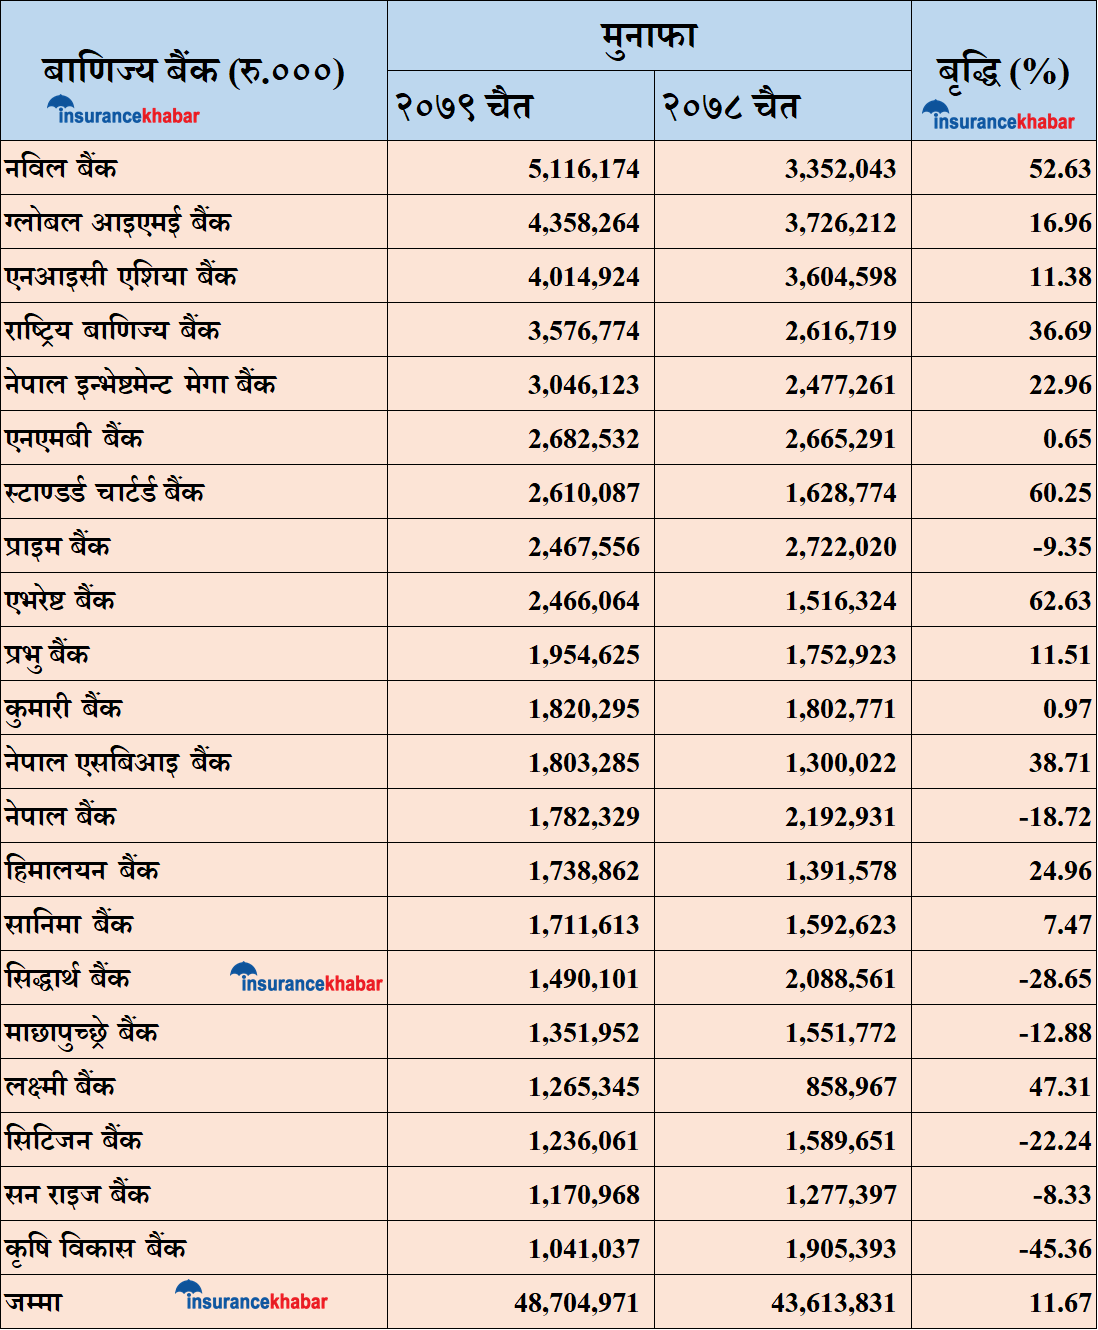
Task: Click the total profit 48,704,971
Action: [x=577, y=1303]
